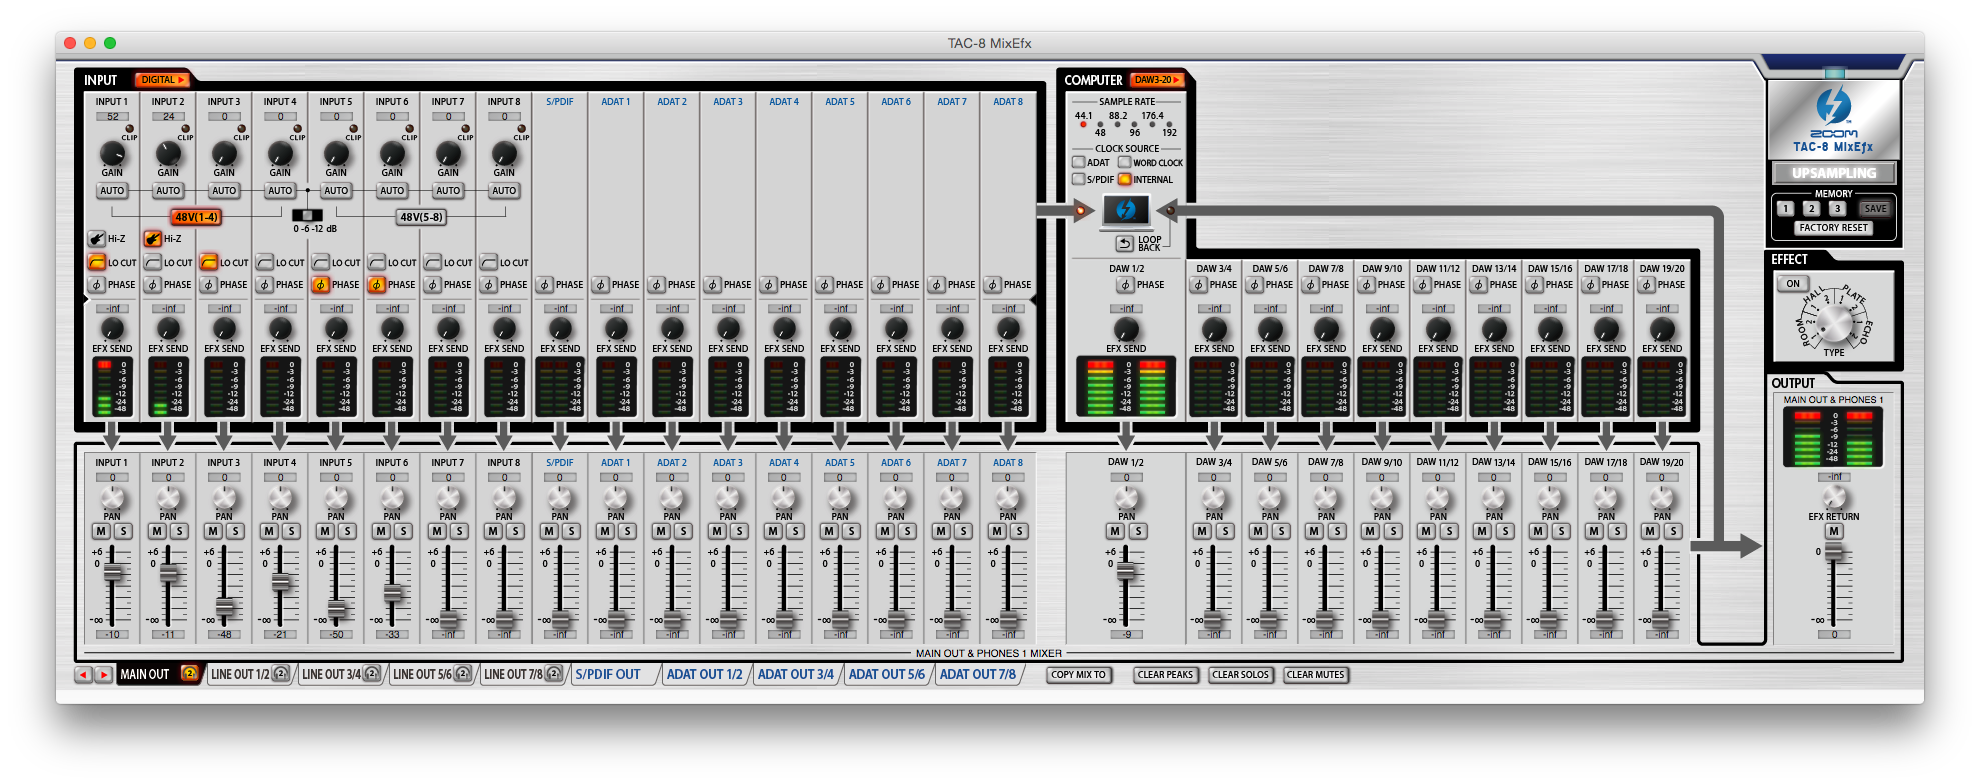This screenshot has width=1980, height=784.
Task: Click the output master fader handle
Action: click(1834, 551)
